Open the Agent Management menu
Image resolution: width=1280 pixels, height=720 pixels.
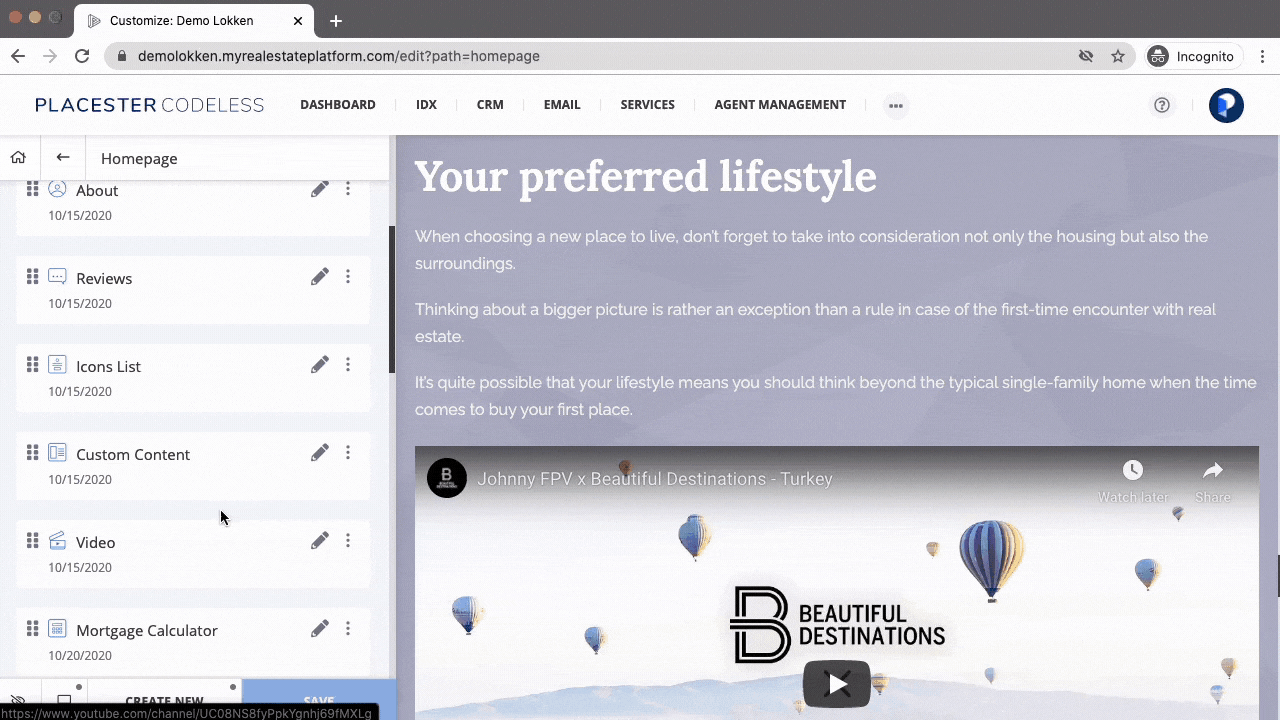[x=780, y=105]
